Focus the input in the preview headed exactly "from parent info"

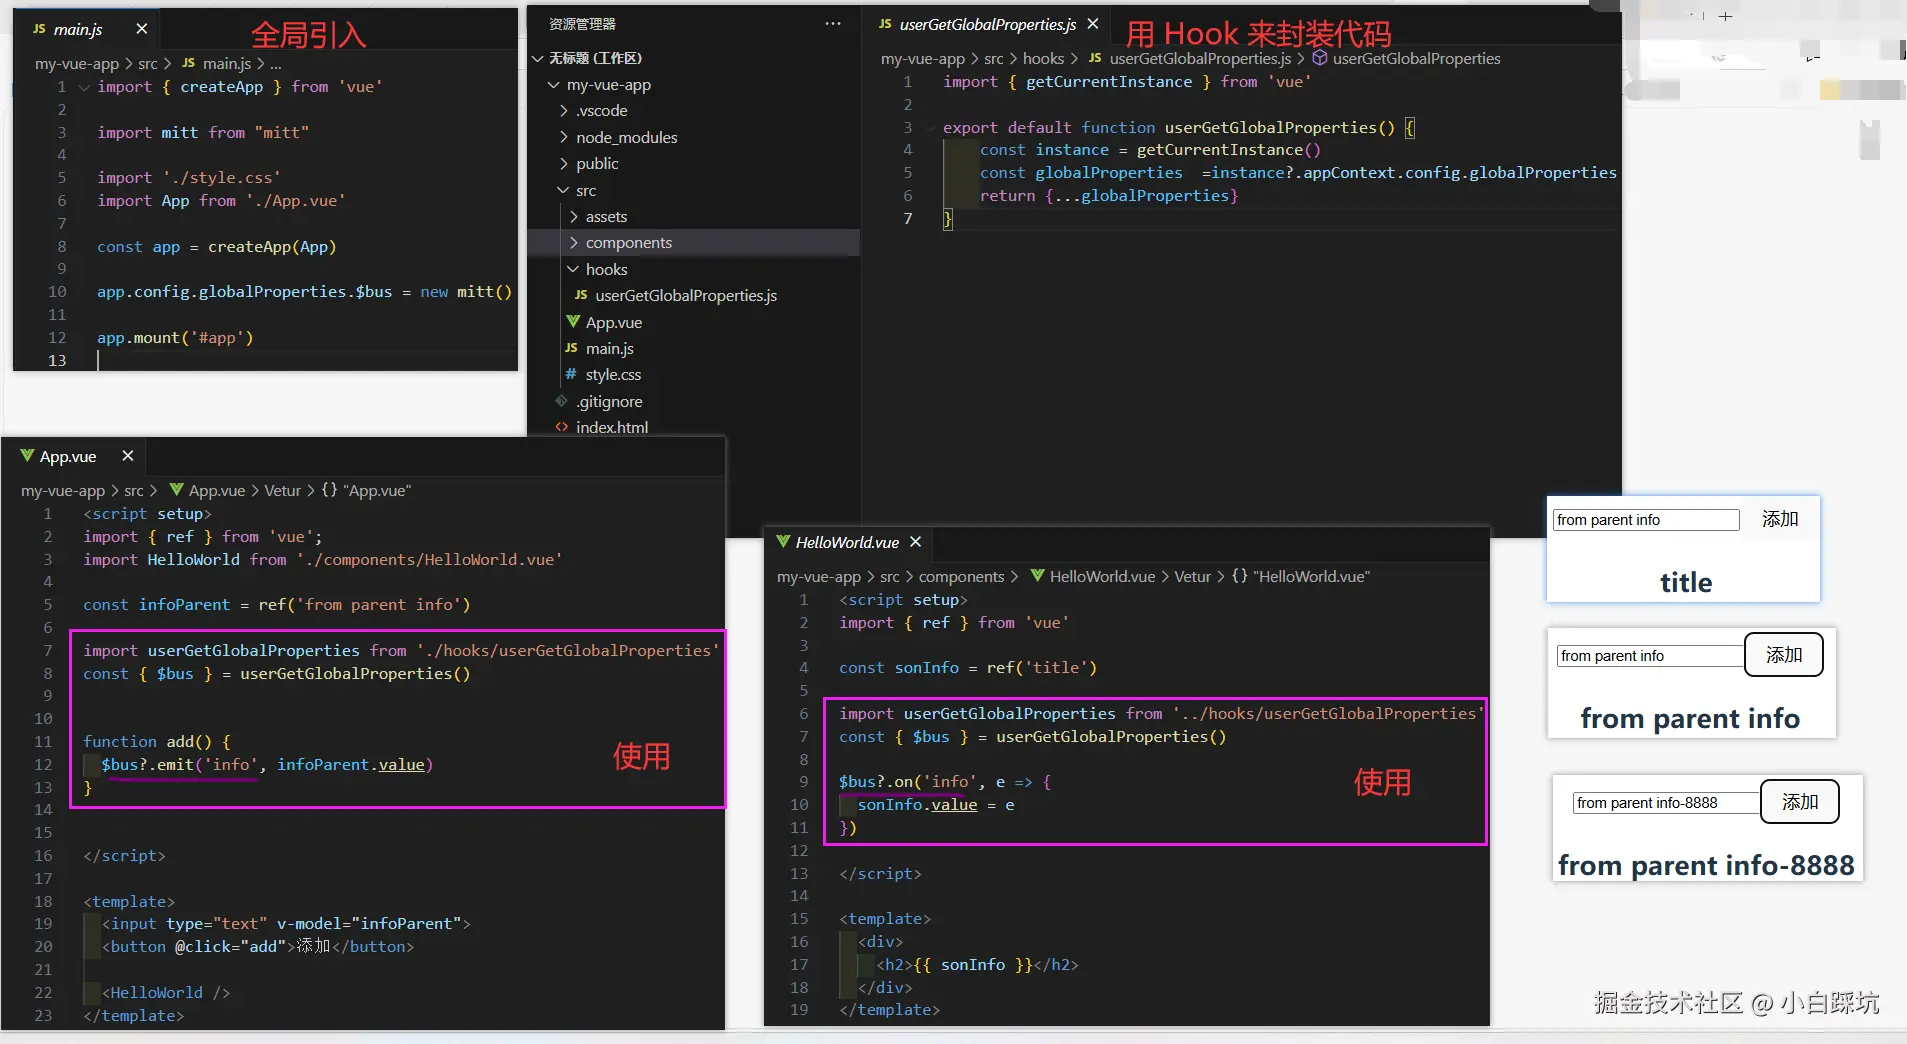[1650, 656]
